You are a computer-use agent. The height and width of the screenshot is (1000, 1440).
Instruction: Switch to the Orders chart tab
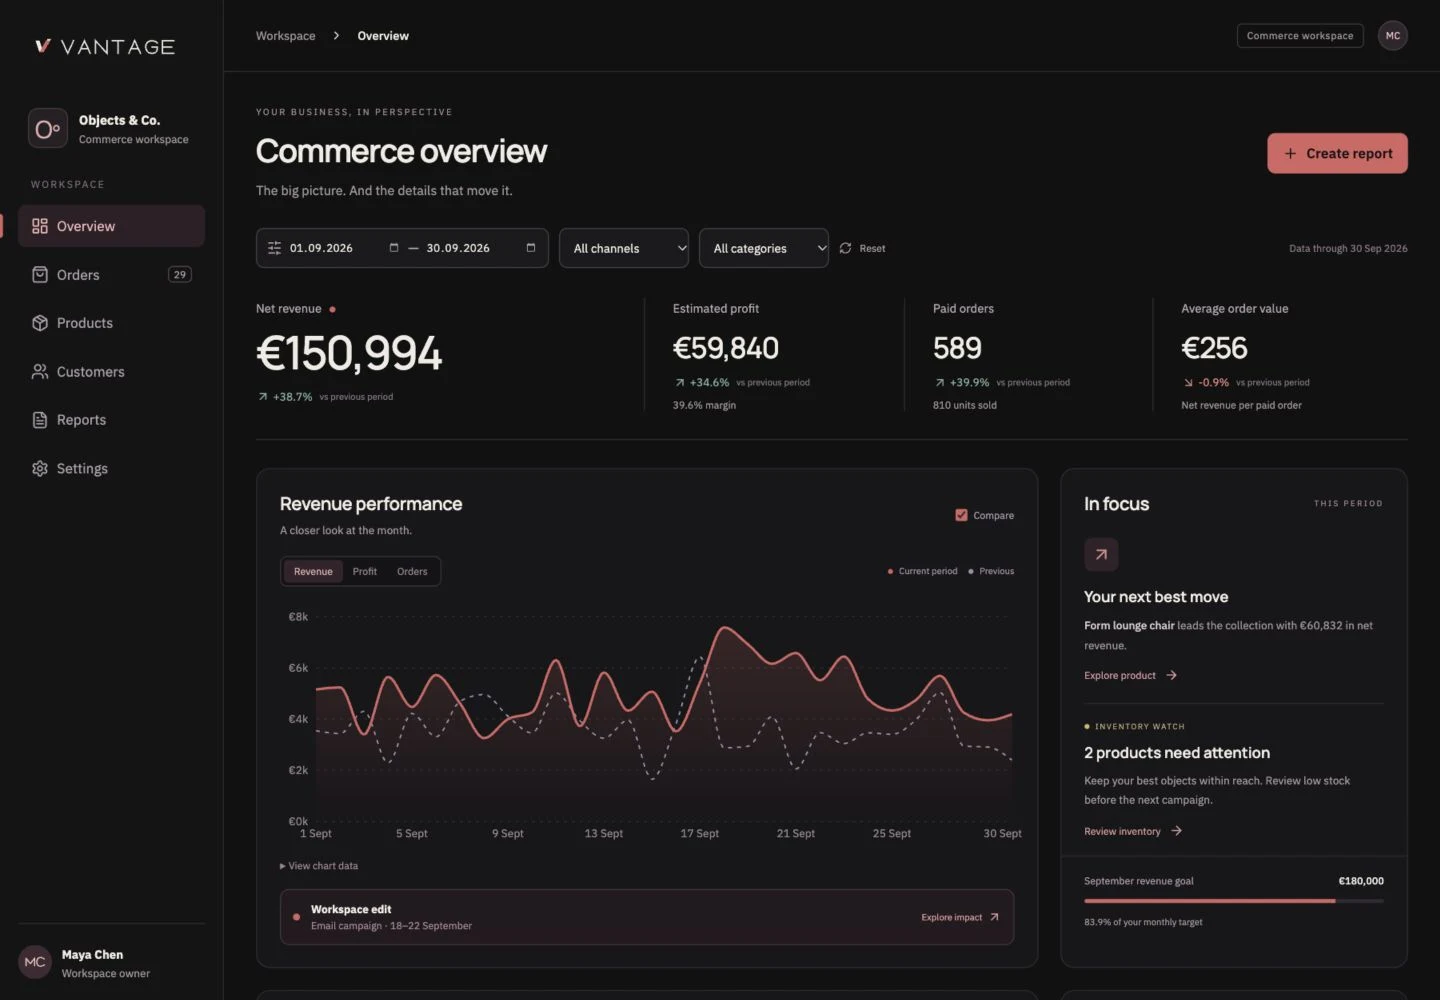[x=412, y=571]
